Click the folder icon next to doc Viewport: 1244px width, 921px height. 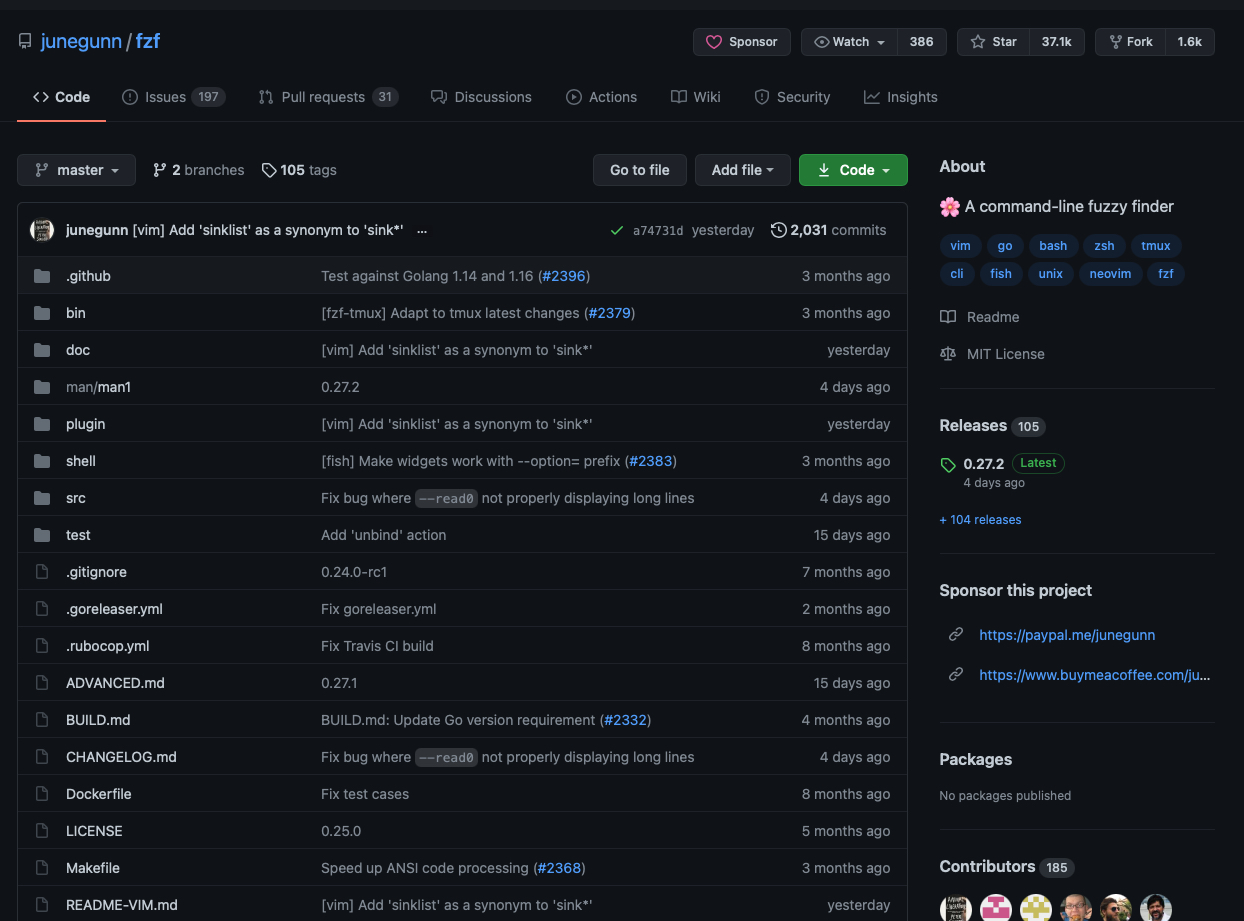[x=42, y=350]
